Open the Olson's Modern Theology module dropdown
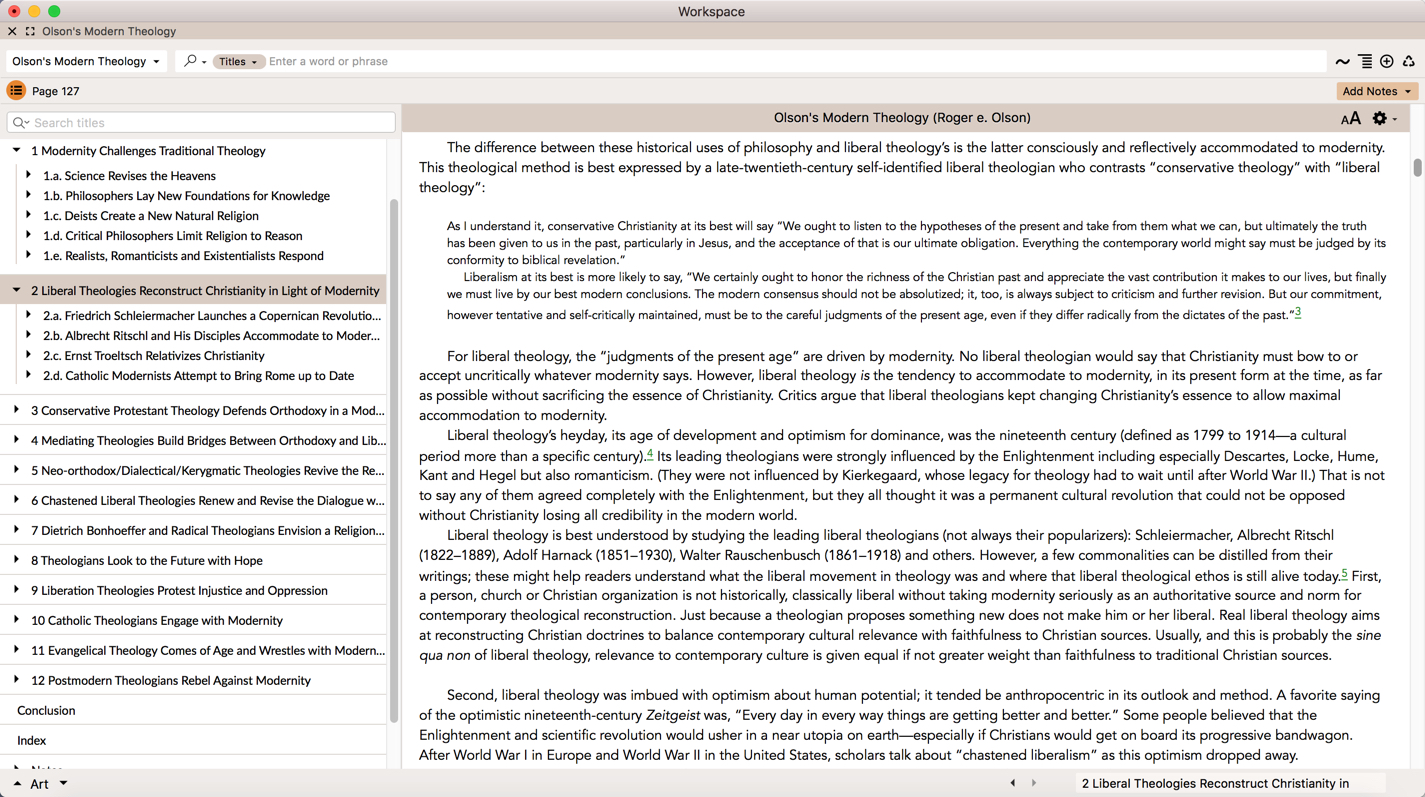This screenshot has width=1425, height=797. tap(86, 61)
